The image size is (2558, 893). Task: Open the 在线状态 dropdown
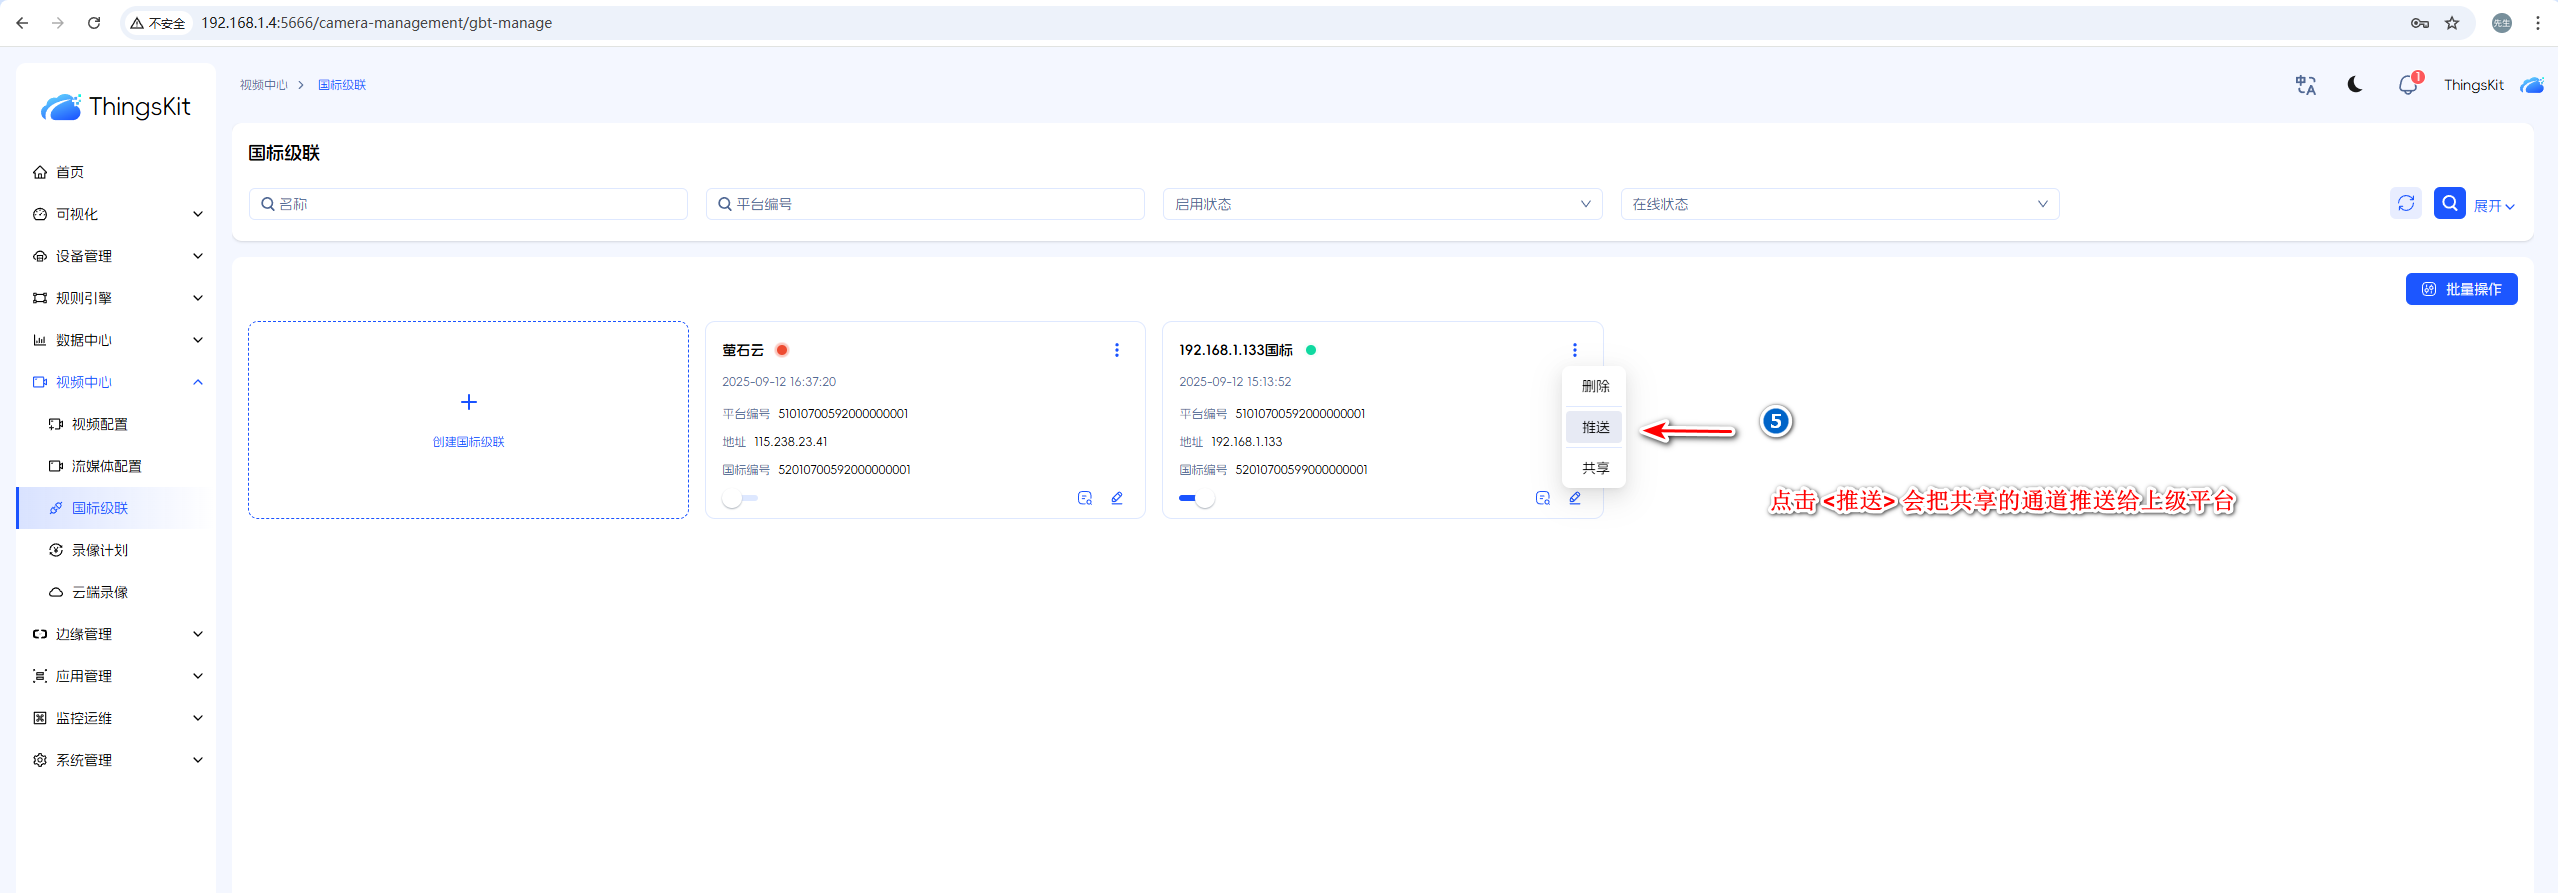[1839, 204]
